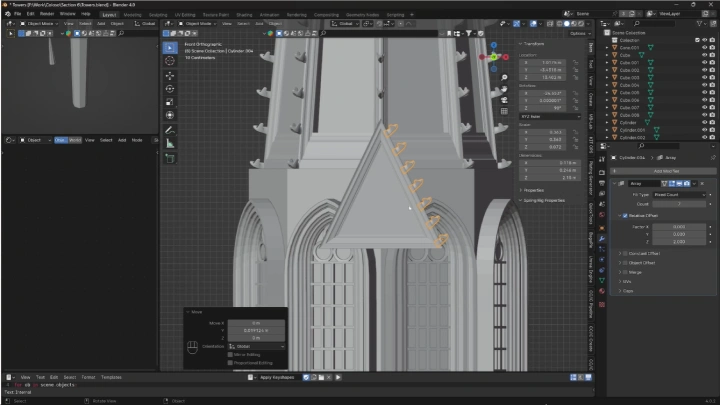Select the Measure tool
The image size is (720, 405).
[x=170, y=144]
